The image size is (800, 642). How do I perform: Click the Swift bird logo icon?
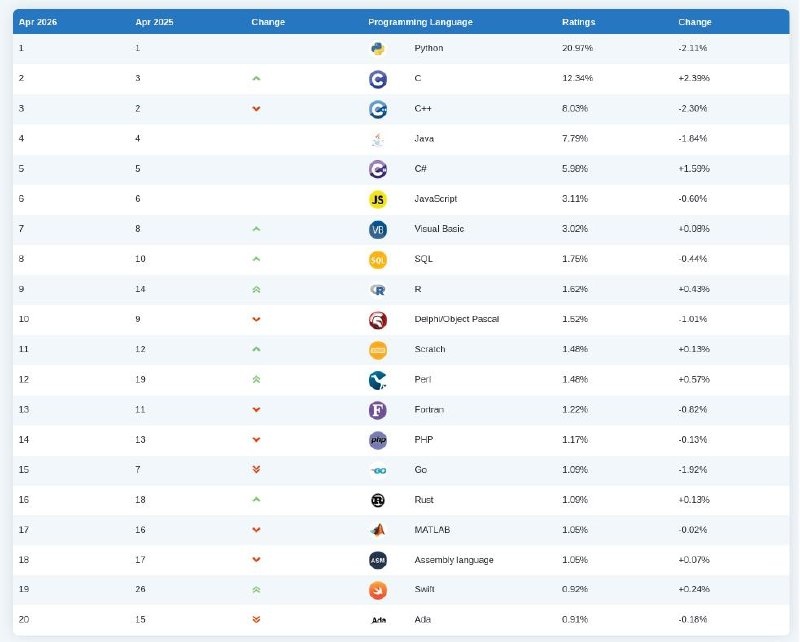[378, 590]
